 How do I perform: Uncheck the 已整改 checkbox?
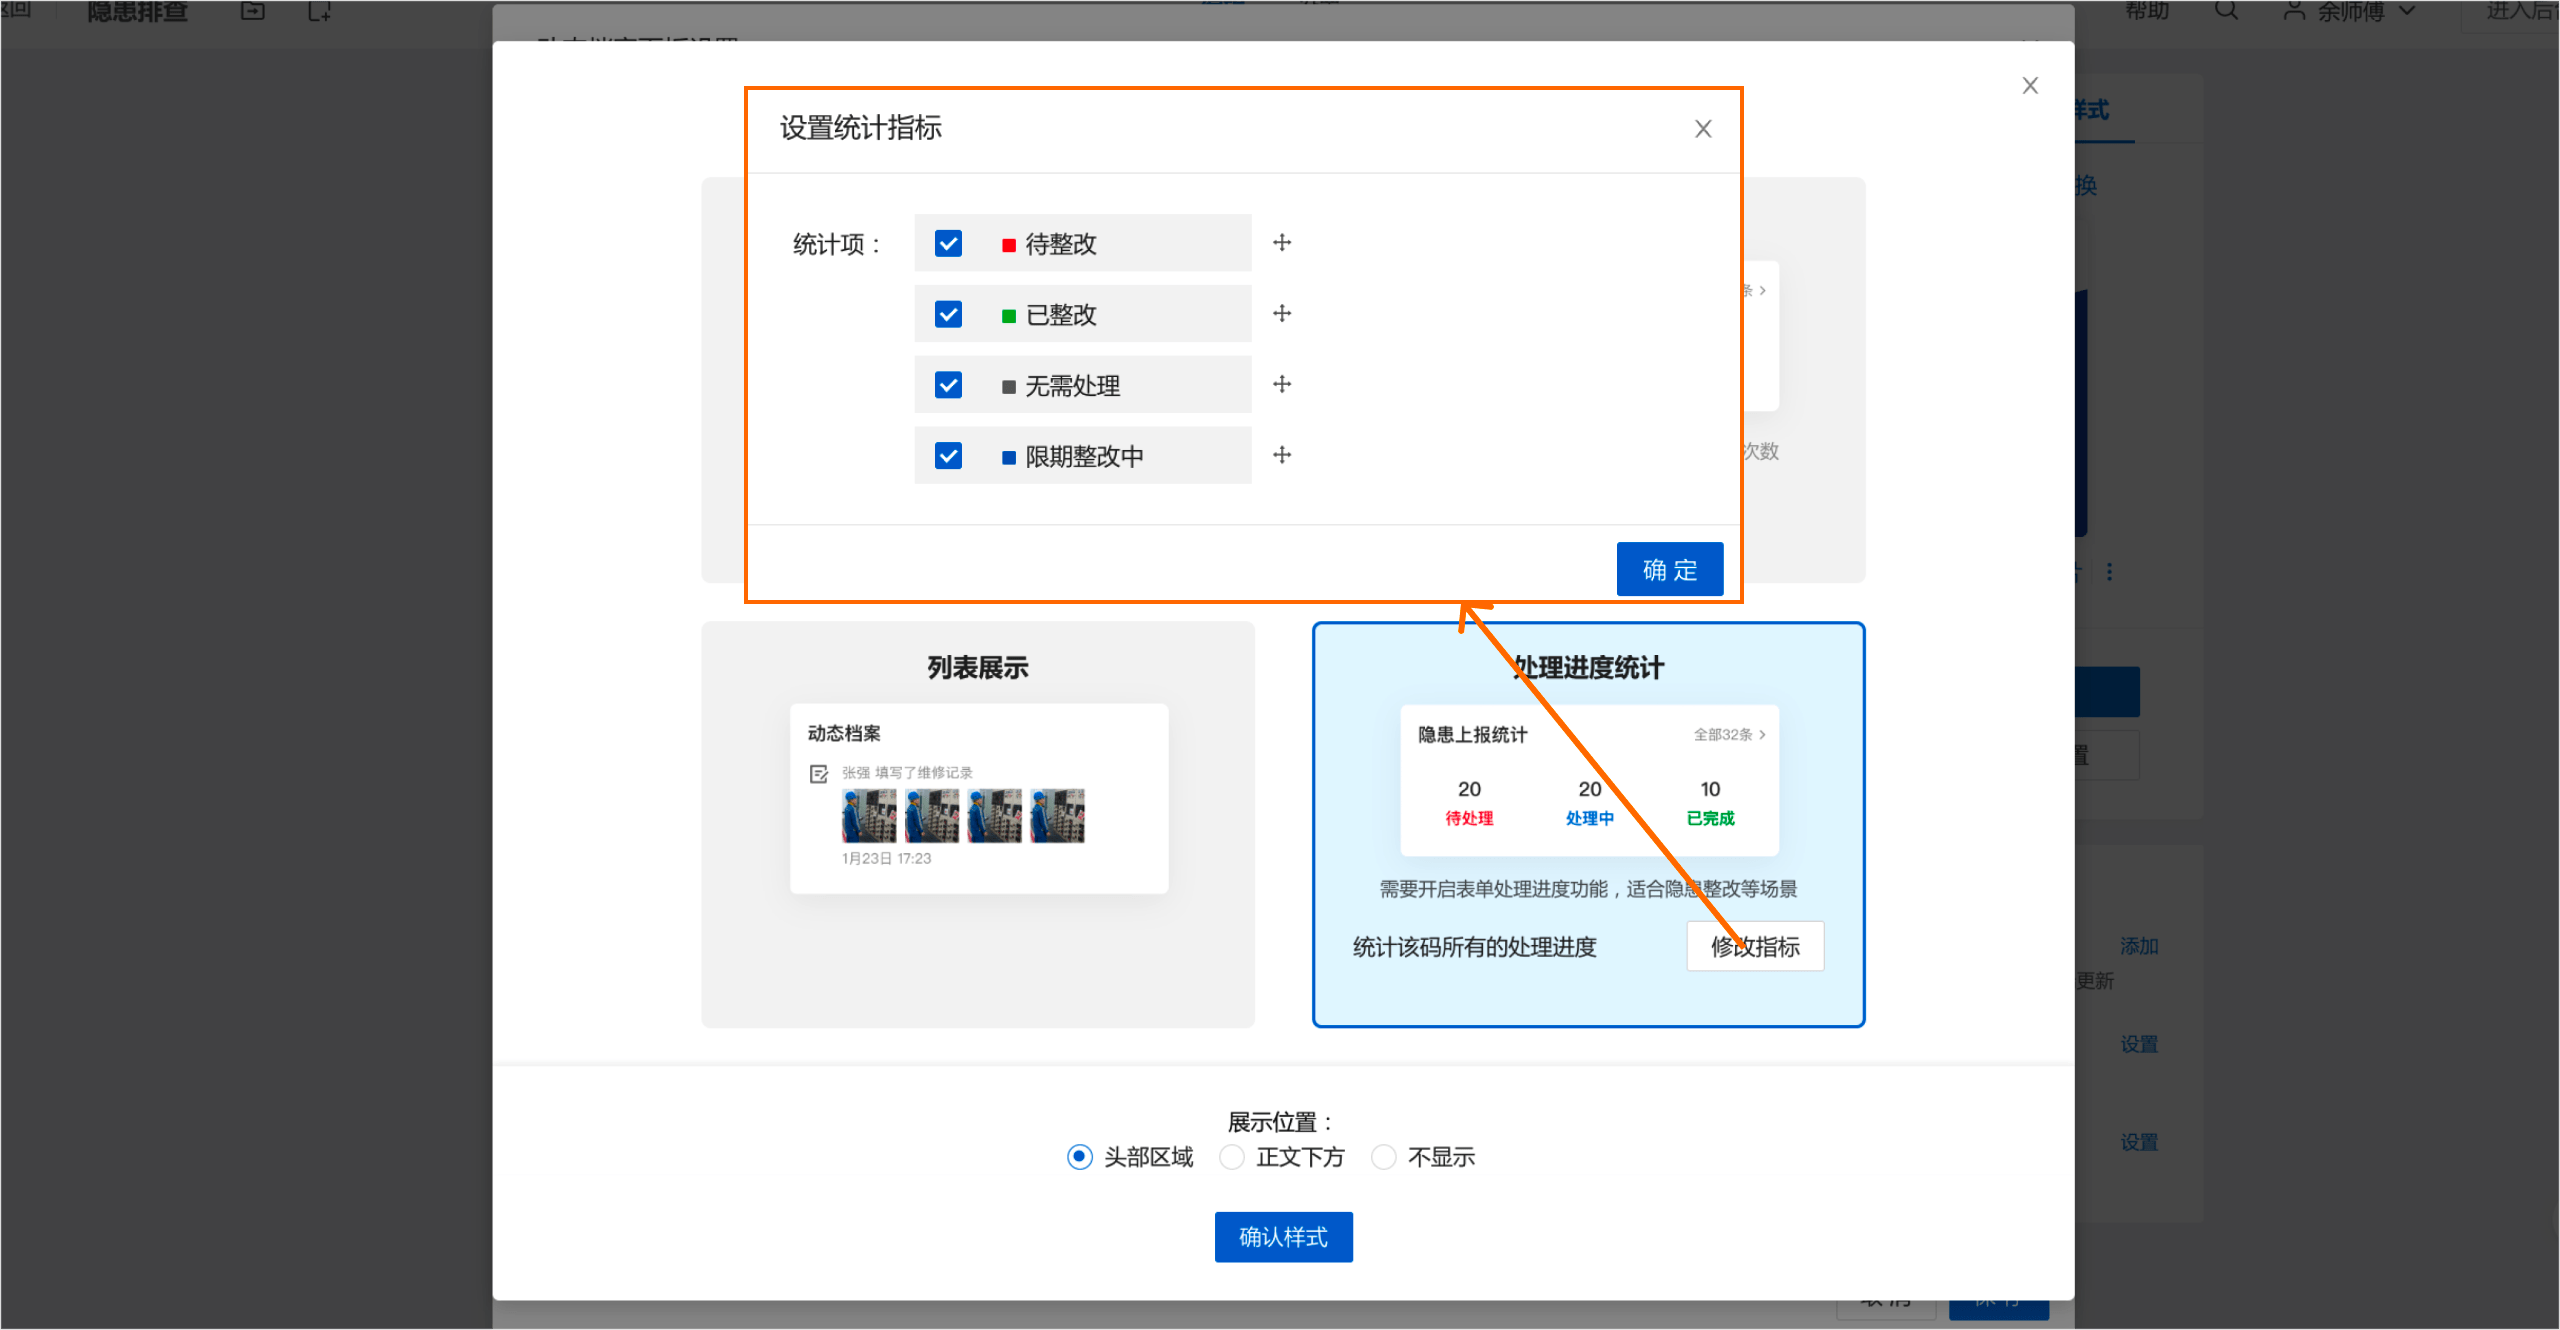pos(948,315)
